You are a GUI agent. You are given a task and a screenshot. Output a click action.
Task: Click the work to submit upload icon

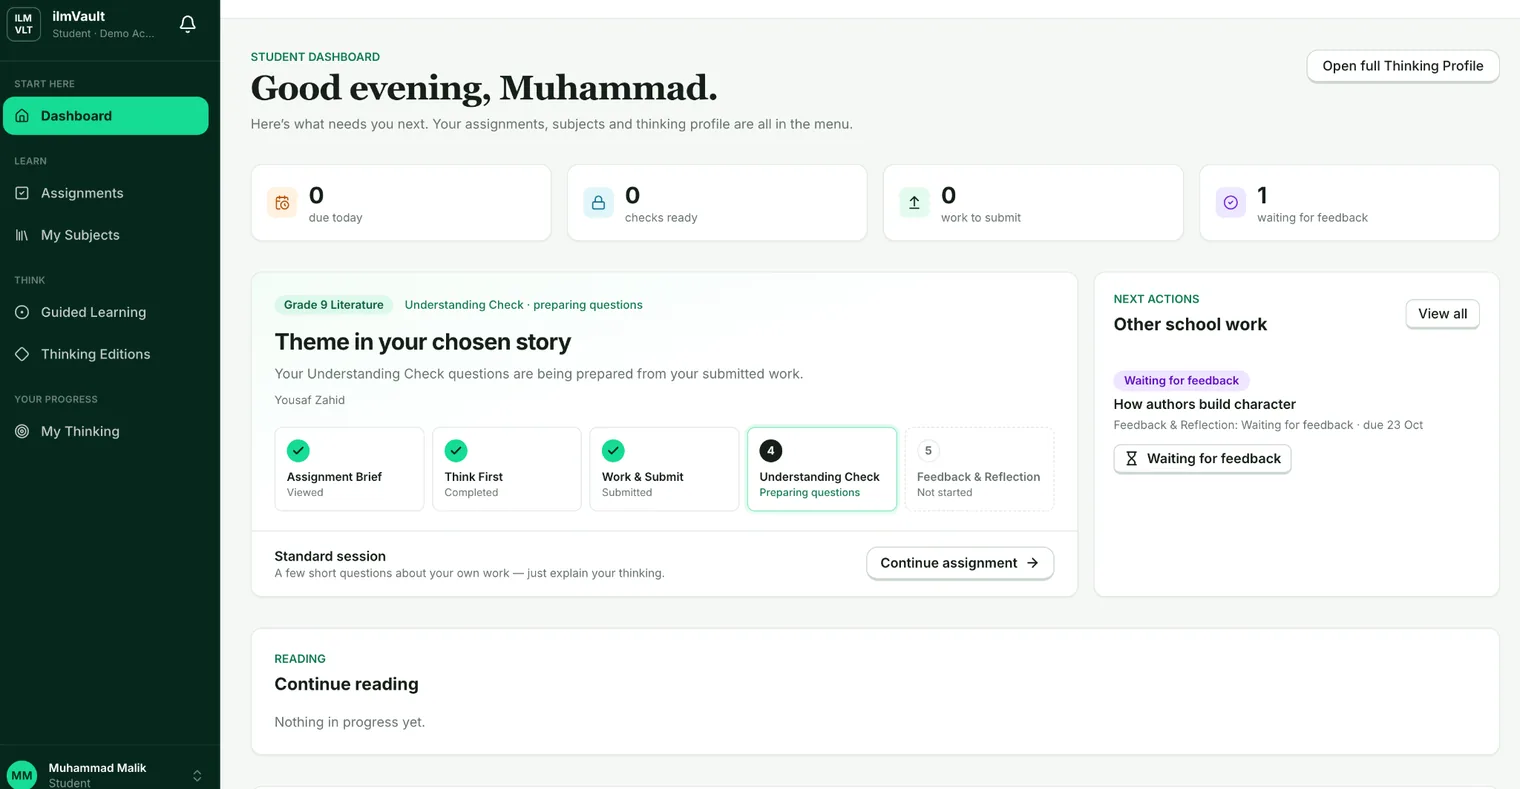click(914, 203)
